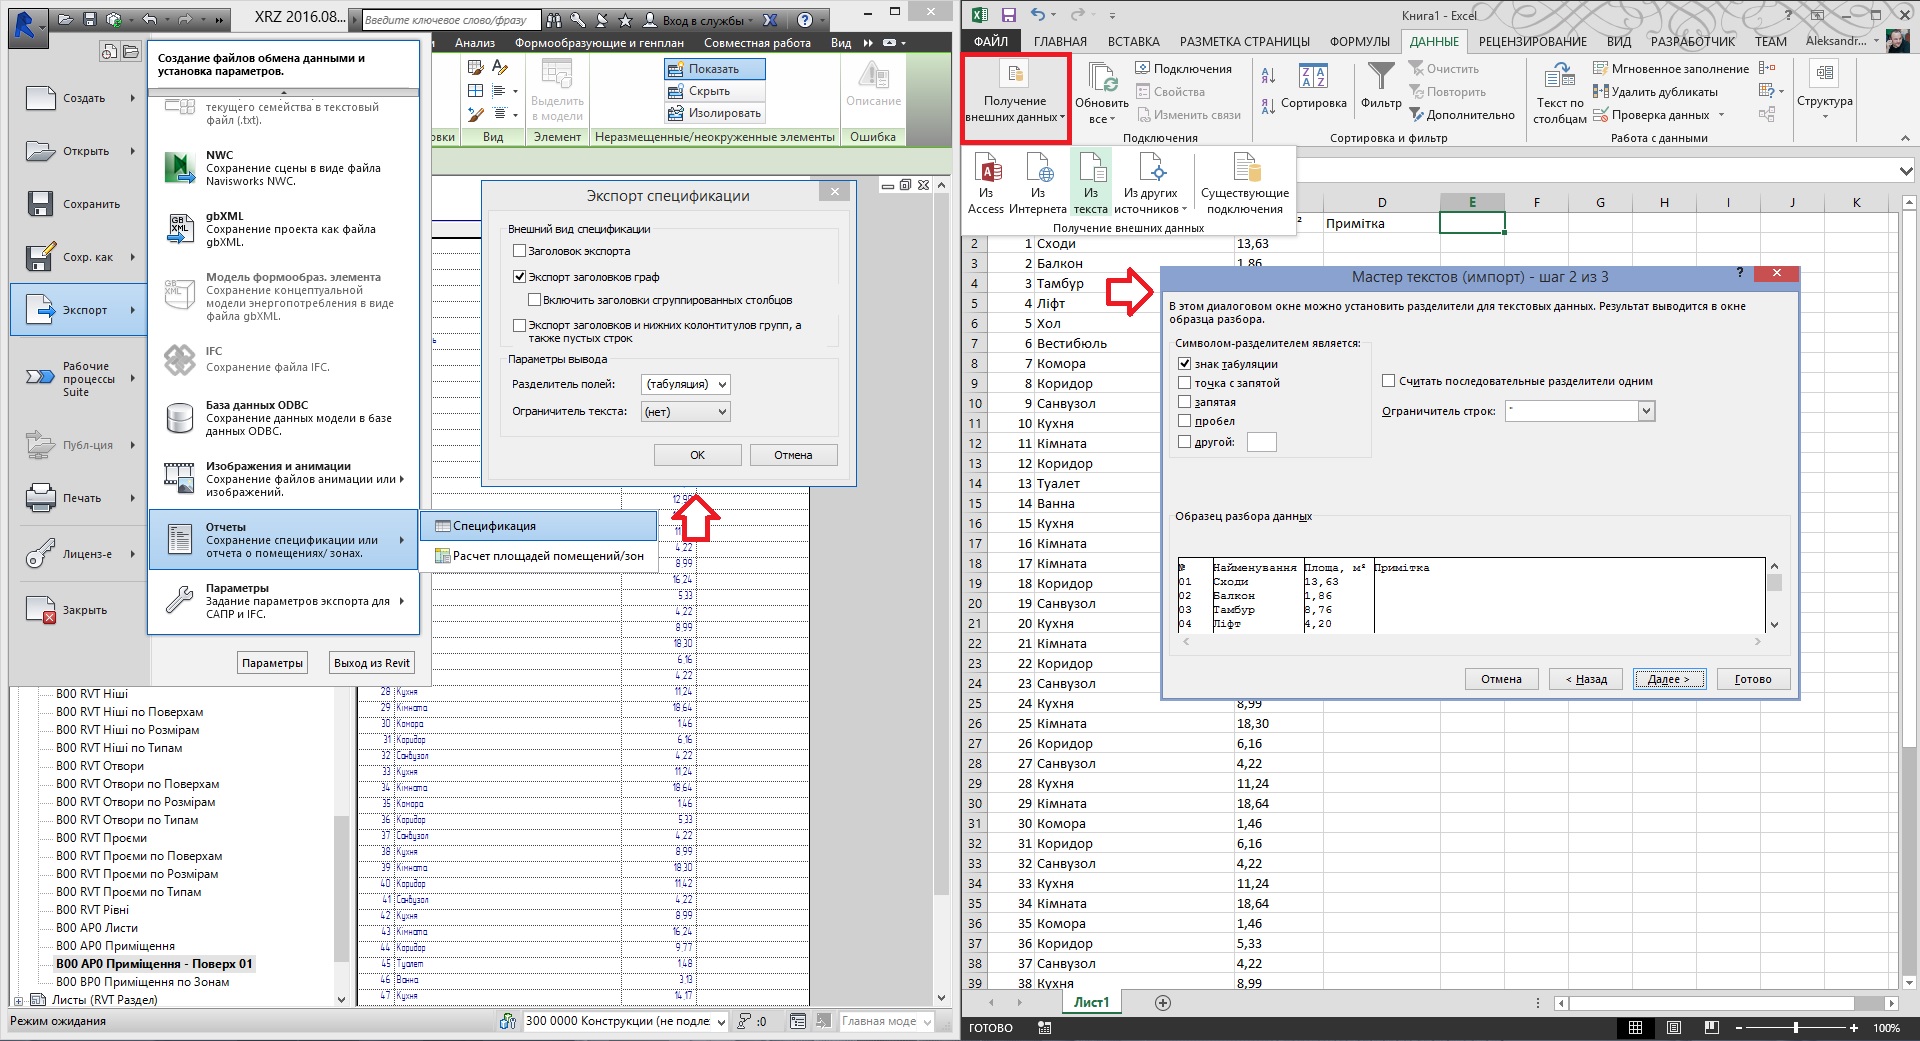Select Спецификация submenu item
The height and width of the screenshot is (1041, 1920).
point(539,526)
